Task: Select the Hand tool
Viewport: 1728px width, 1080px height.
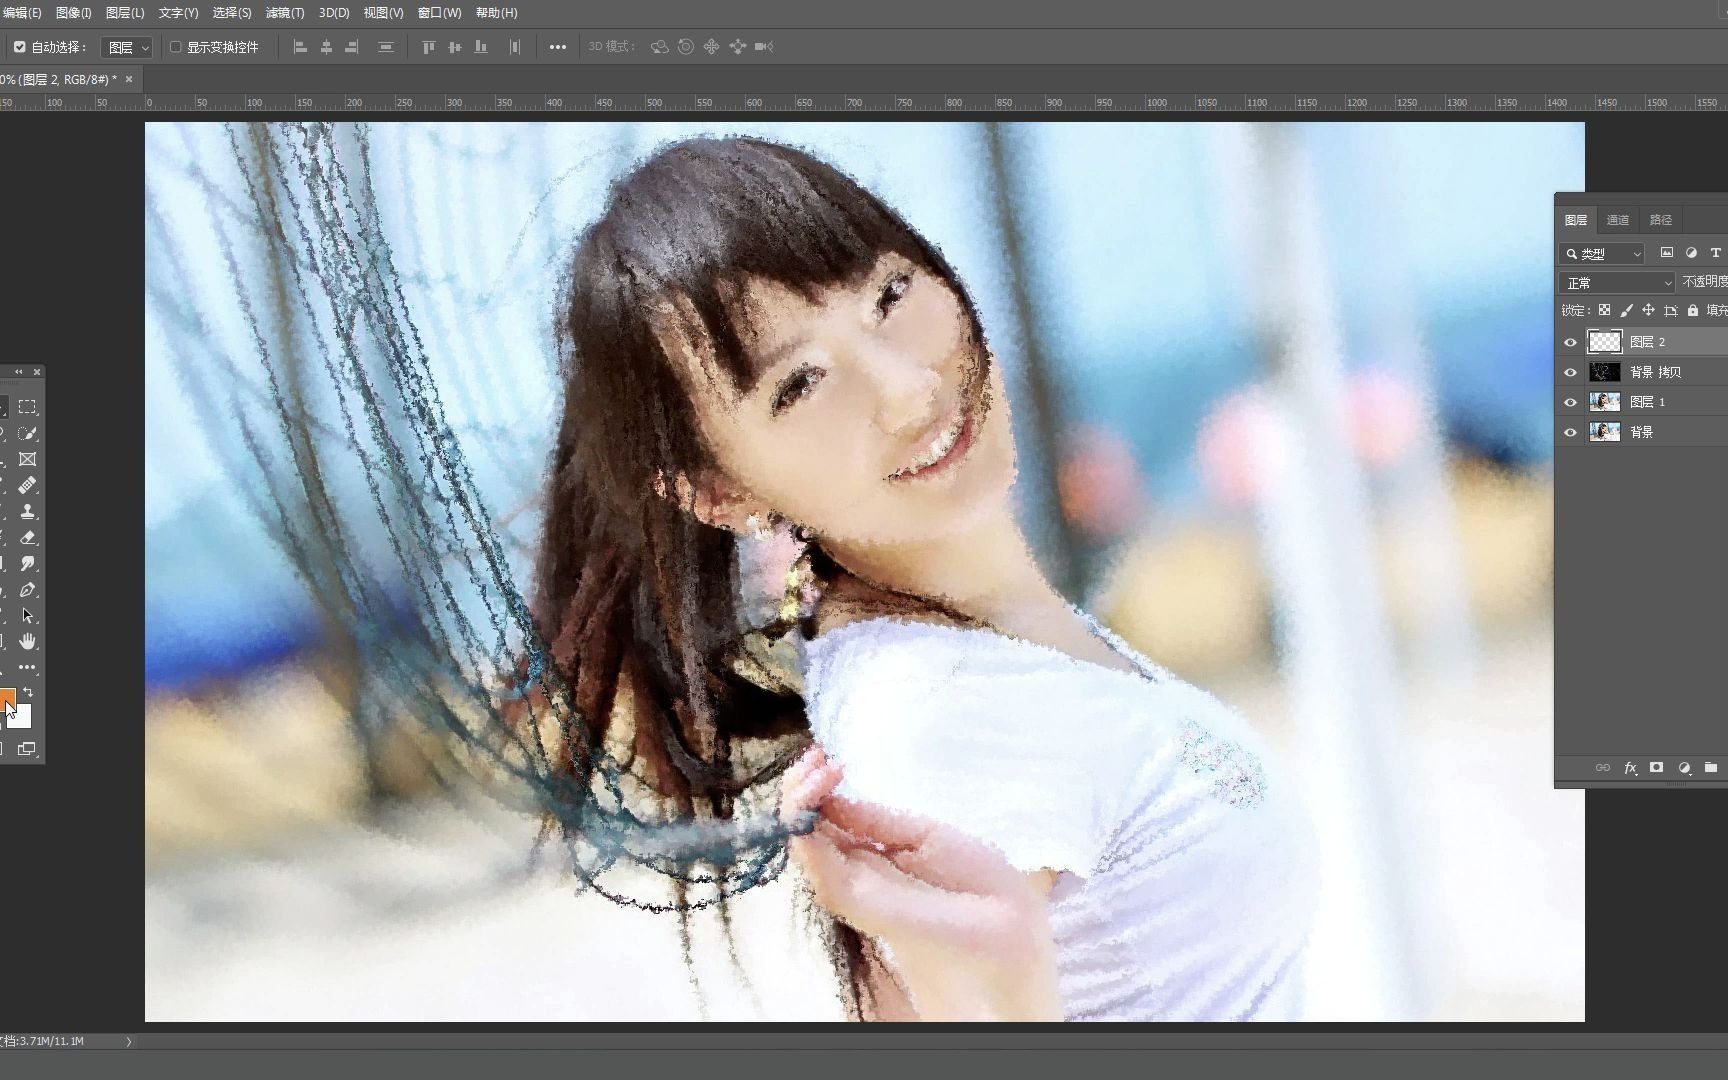Action: coord(27,641)
